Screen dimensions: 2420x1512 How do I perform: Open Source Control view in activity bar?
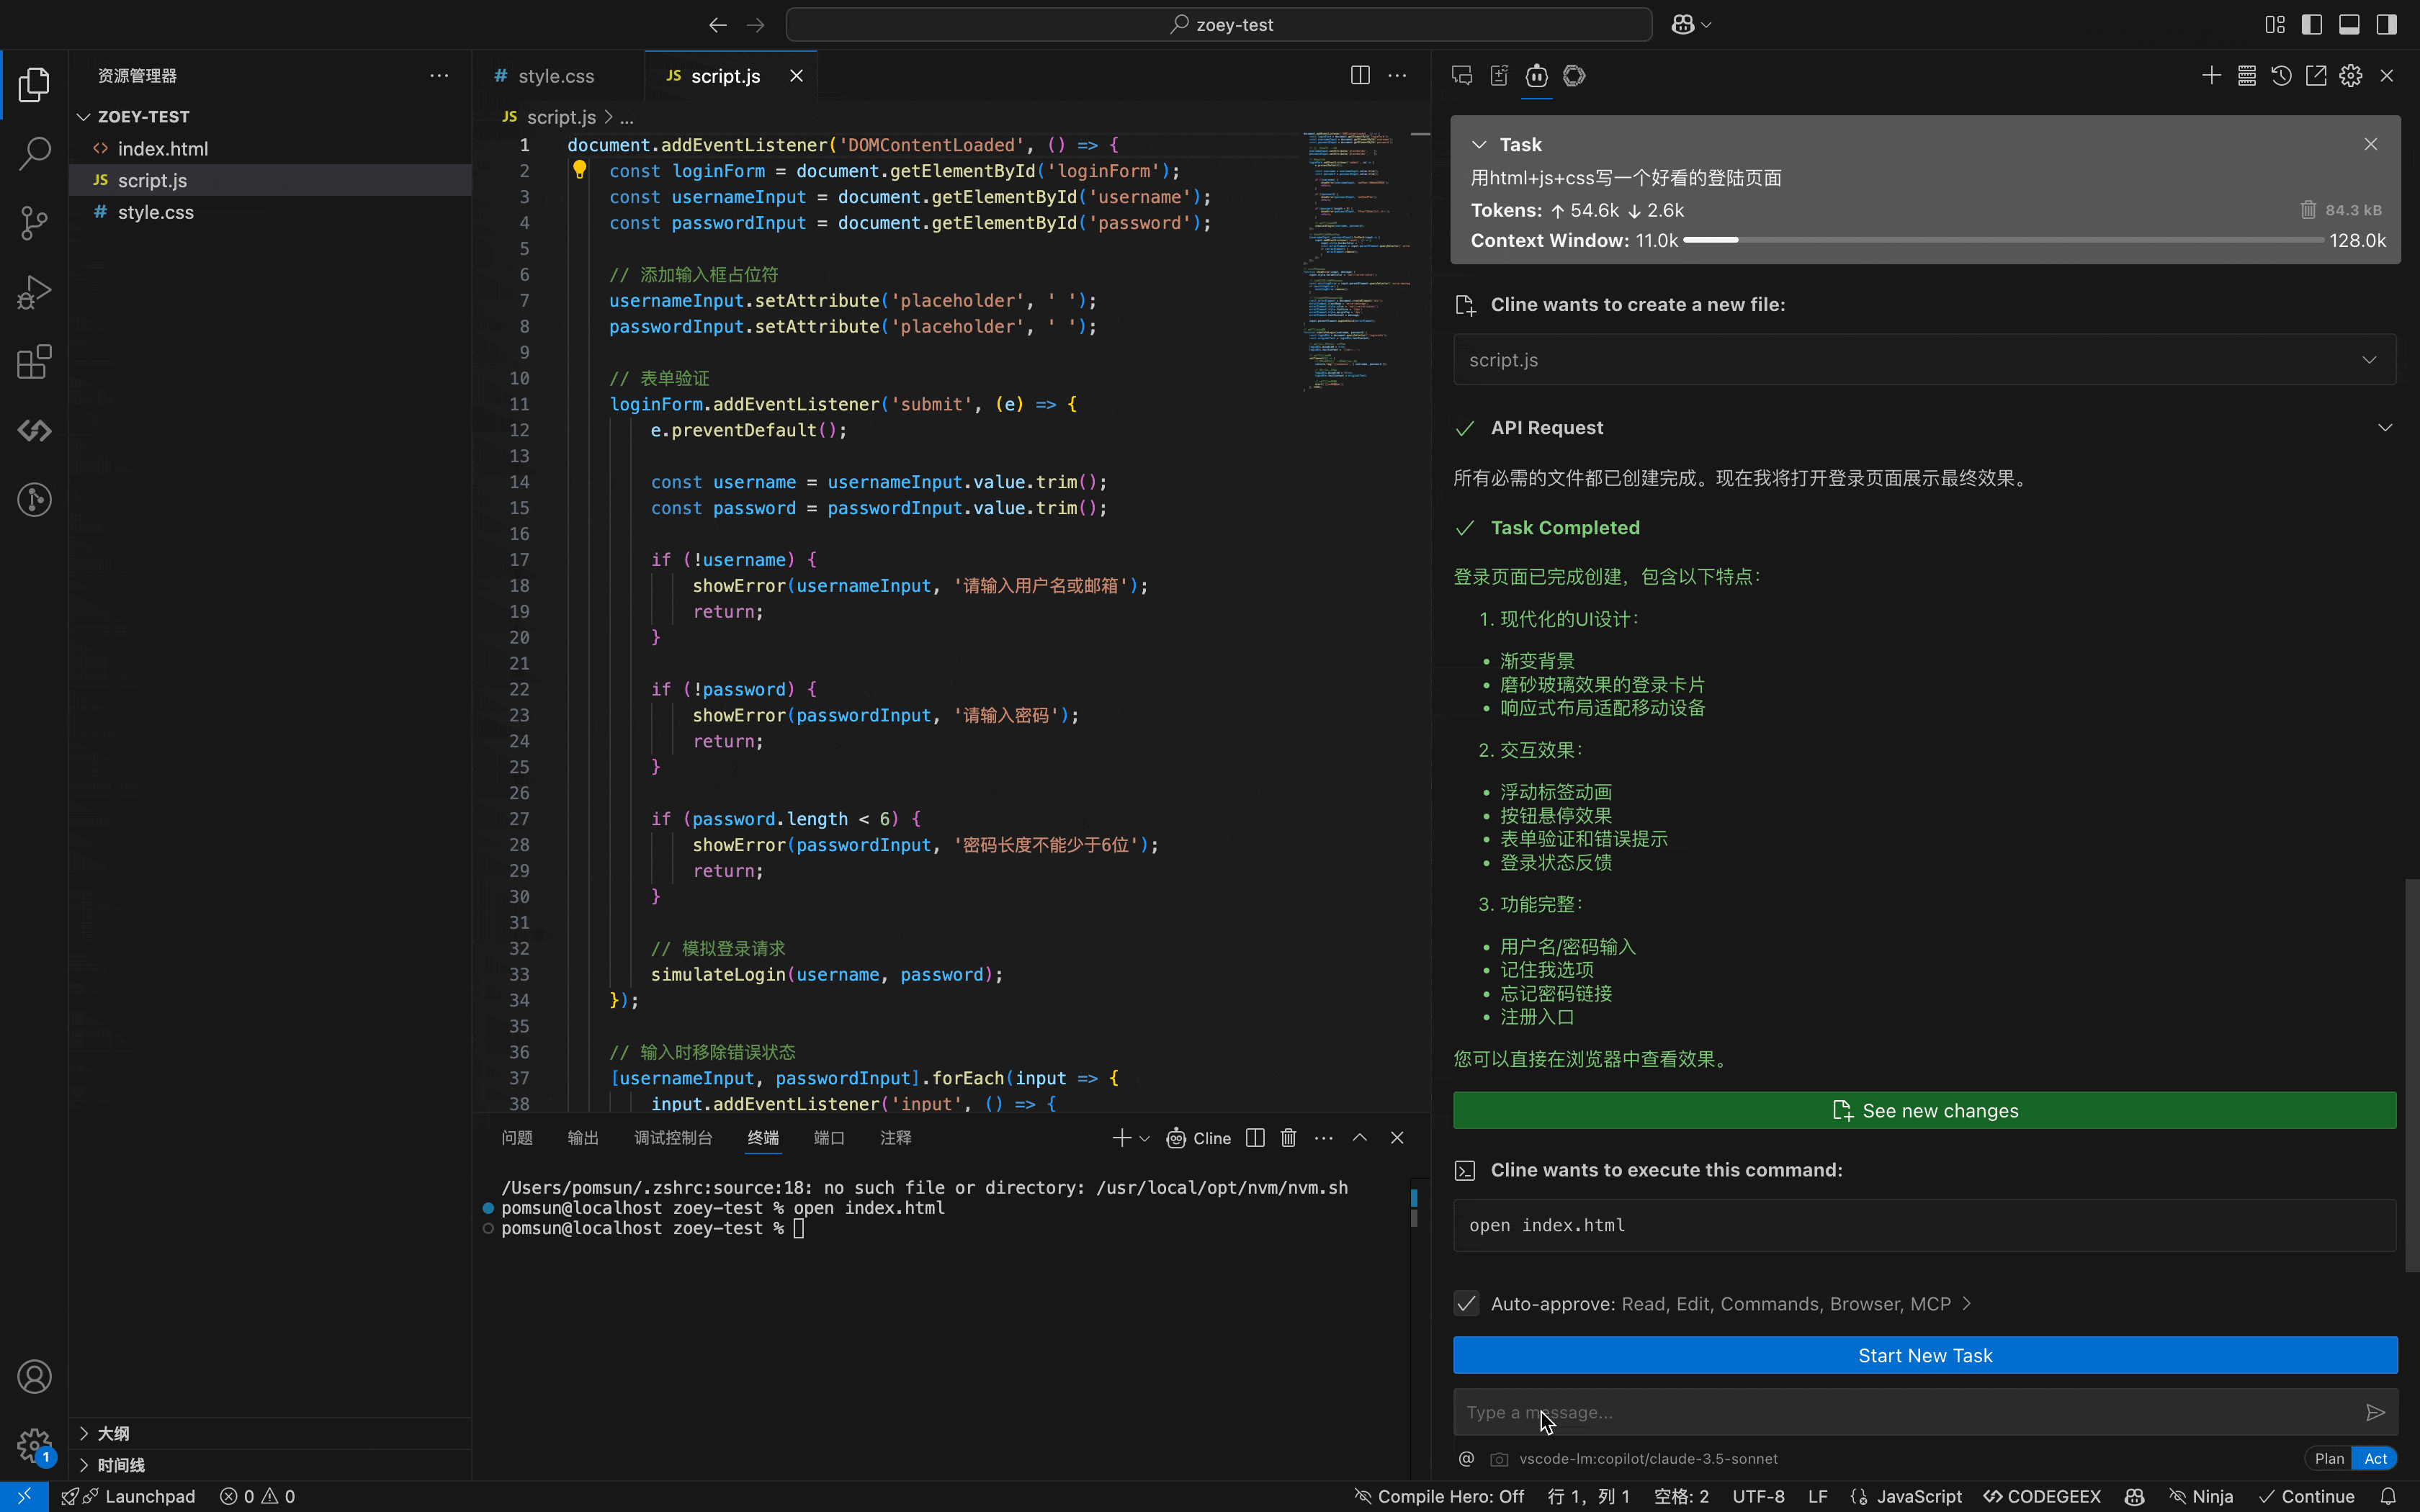point(34,222)
